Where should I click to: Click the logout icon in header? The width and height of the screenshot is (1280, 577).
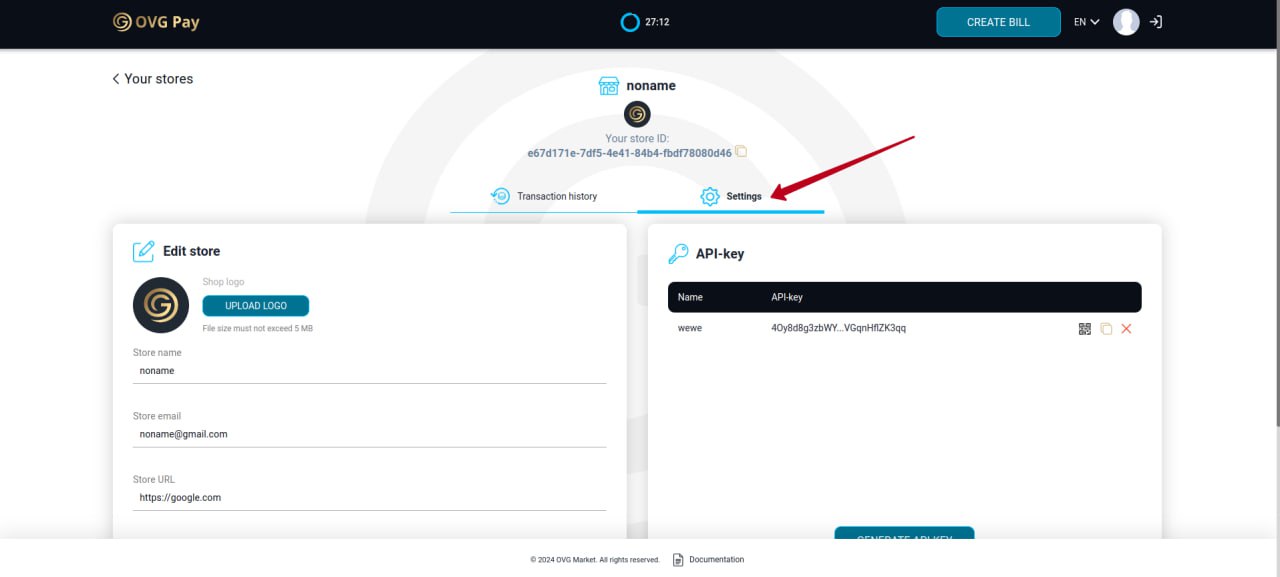1156,22
